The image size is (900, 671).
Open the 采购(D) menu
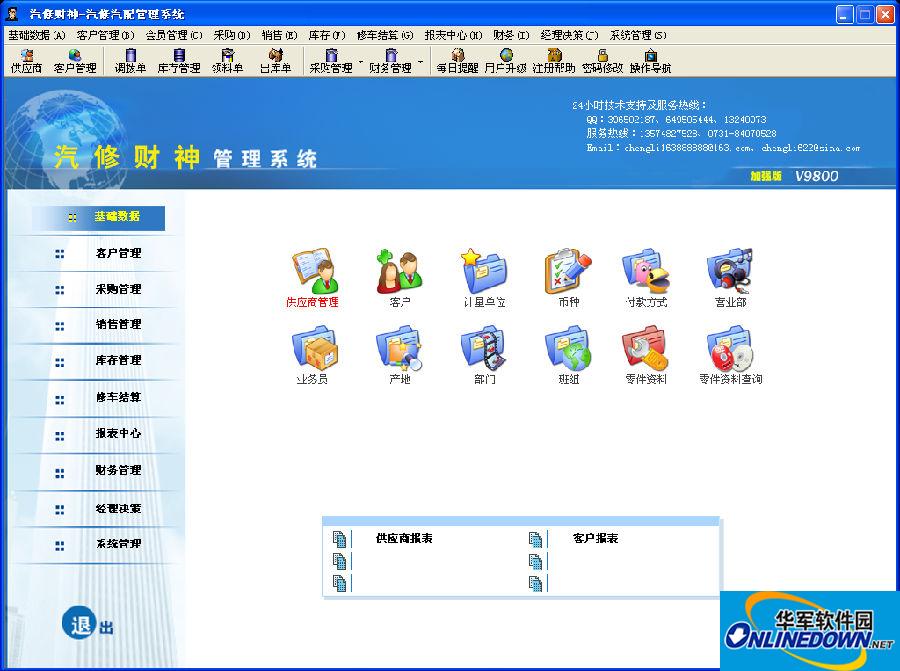click(232, 35)
